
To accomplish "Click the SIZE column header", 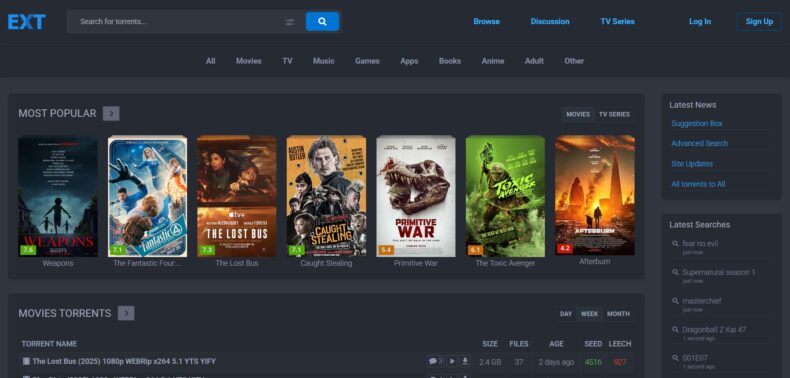I will [x=490, y=344].
